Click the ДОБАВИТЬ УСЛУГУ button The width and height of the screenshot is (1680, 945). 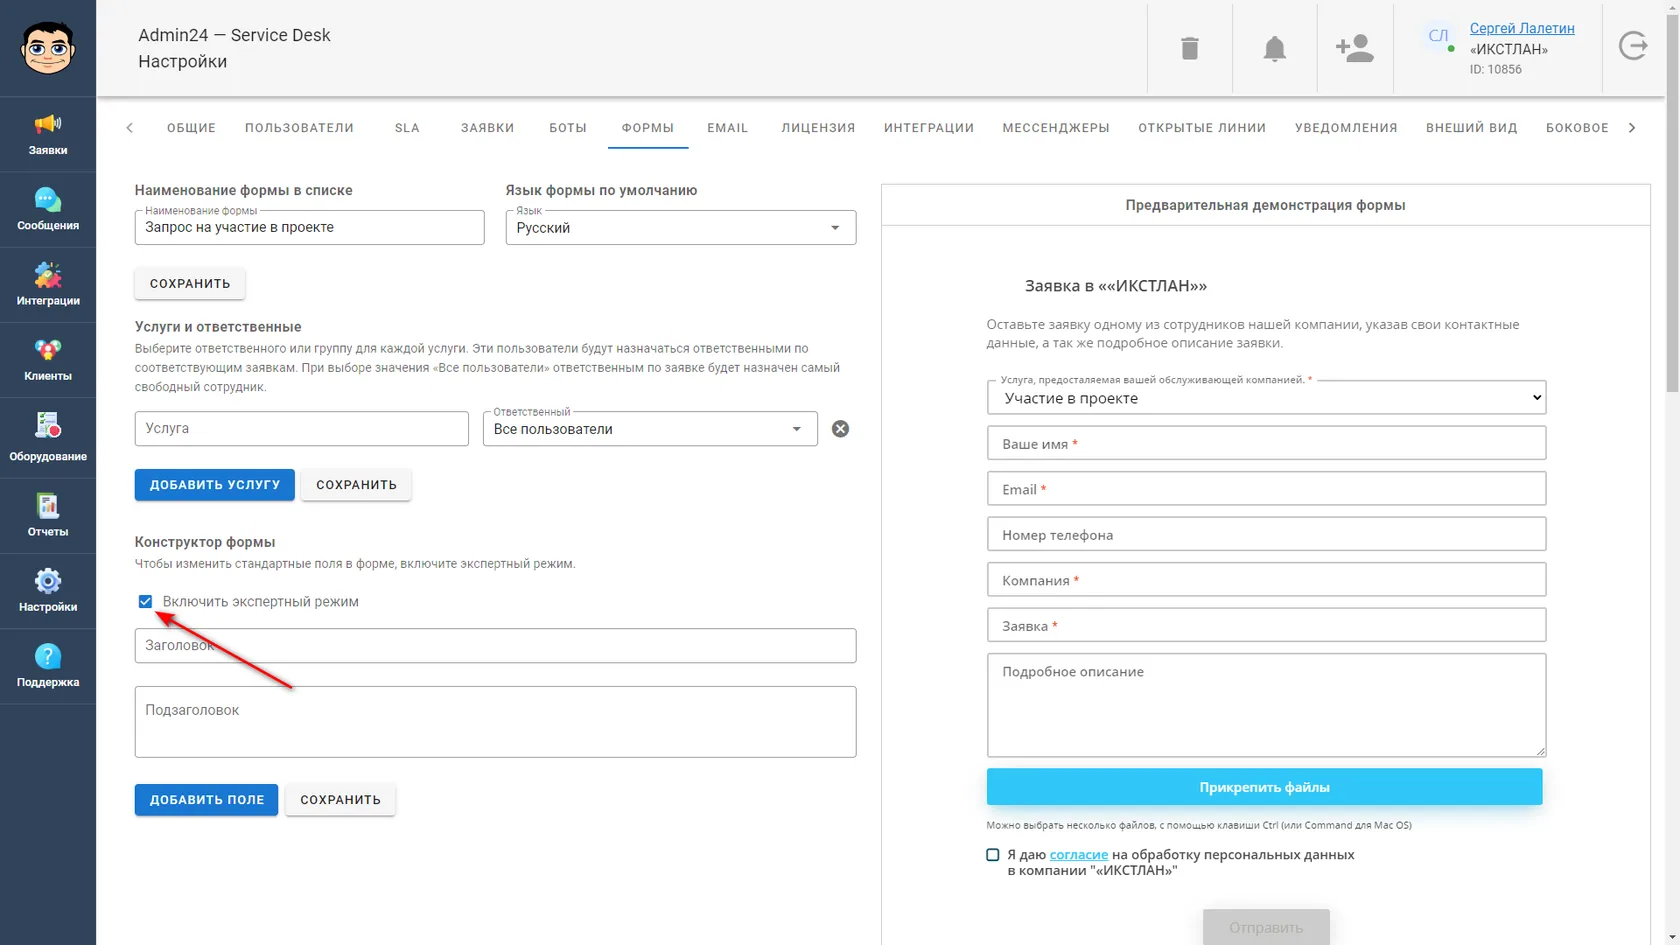tap(215, 485)
